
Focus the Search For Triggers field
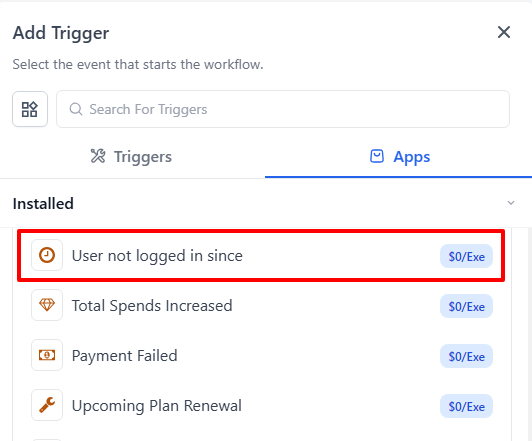pos(283,109)
